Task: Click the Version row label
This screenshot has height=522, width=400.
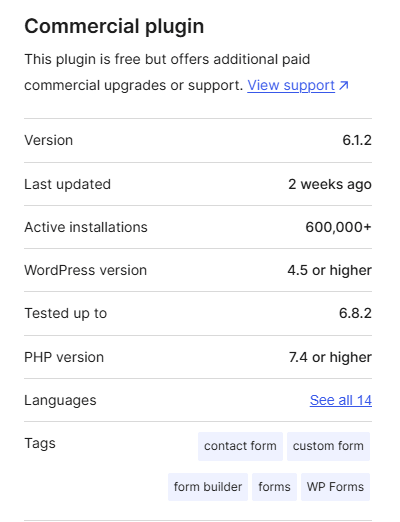Action: [x=49, y=140]
